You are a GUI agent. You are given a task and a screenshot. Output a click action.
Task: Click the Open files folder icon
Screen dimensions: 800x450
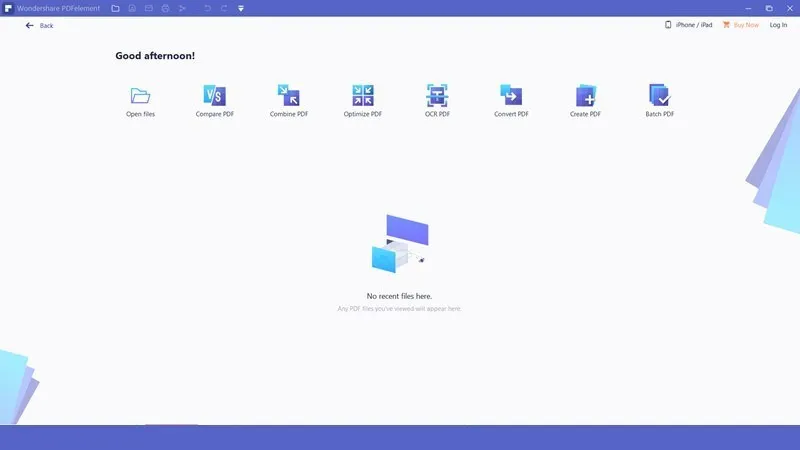point(140,96)
